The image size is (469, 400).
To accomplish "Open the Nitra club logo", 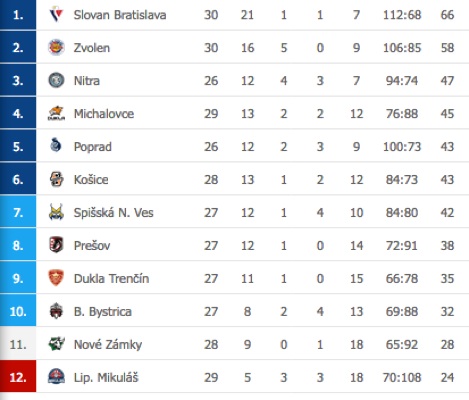I will (56, 80).
